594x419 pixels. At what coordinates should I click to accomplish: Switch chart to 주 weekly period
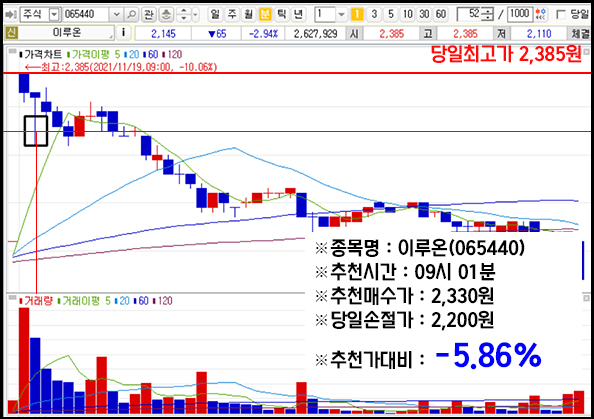coord(231,14)
